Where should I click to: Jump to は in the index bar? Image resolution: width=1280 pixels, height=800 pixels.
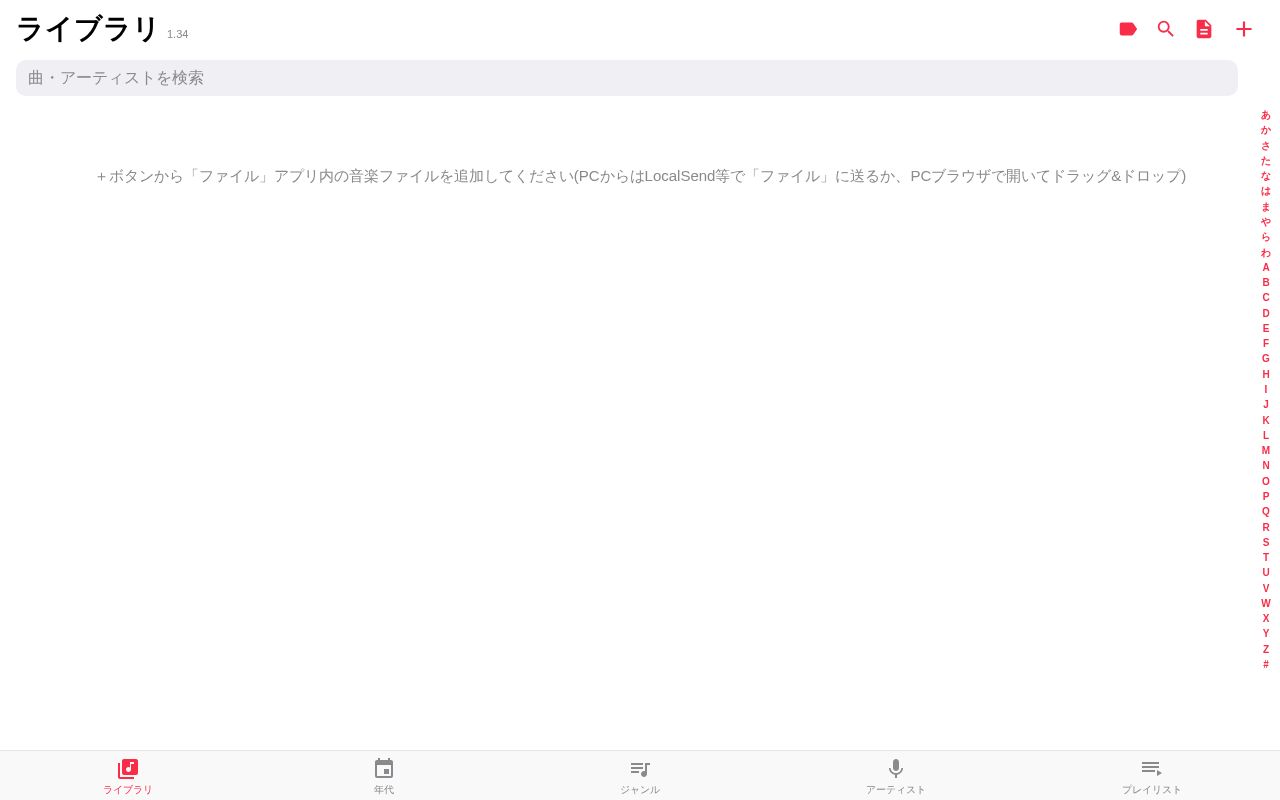pos(1266,191)
